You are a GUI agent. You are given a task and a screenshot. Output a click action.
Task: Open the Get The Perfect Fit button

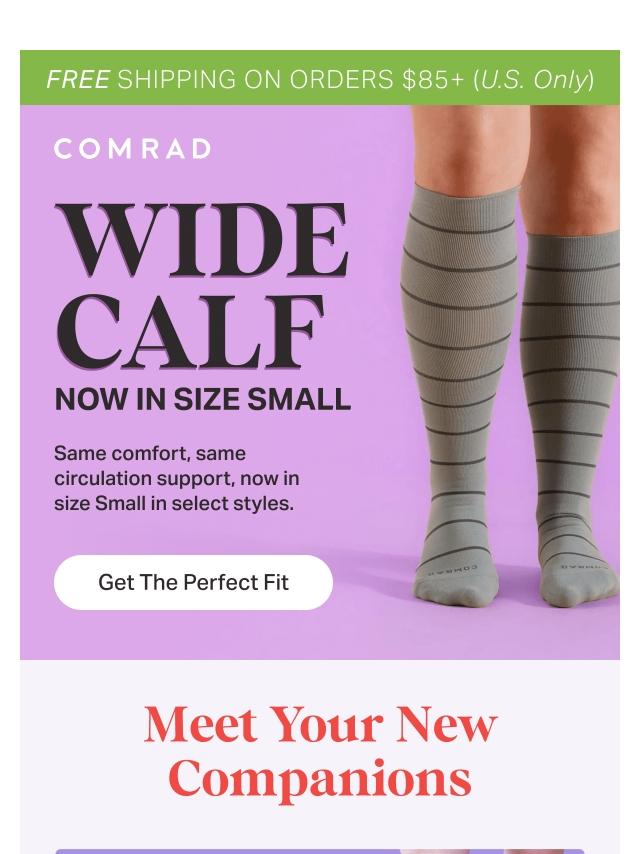(x=193, y=582)
